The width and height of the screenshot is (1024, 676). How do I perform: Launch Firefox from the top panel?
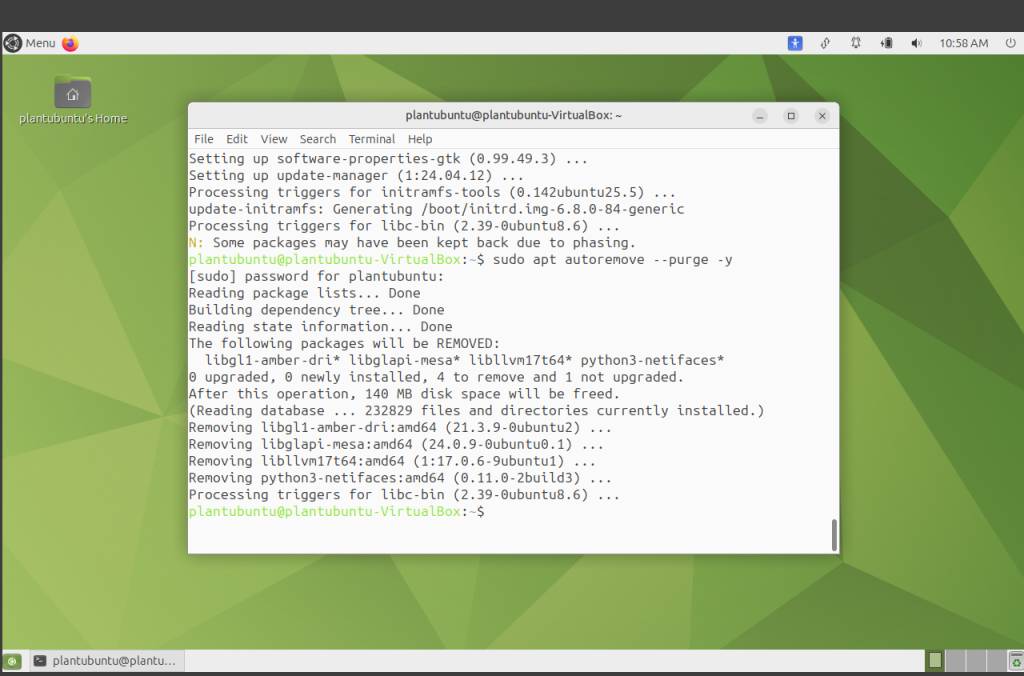click(x=70, y=43)
